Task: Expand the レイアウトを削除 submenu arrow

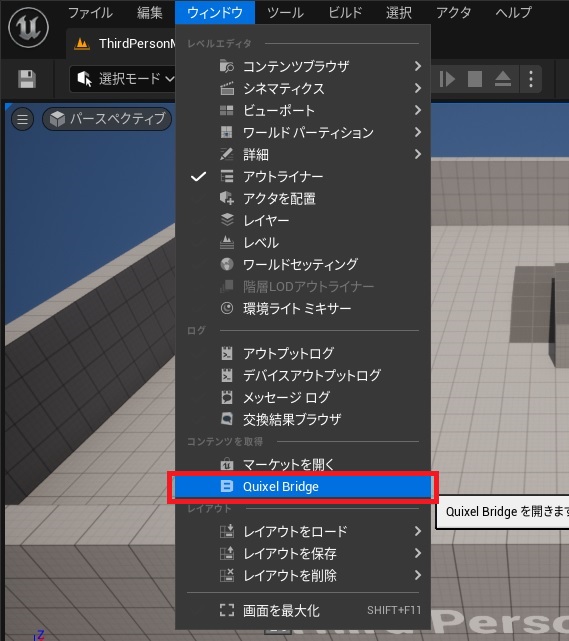Action: [417, 575]
